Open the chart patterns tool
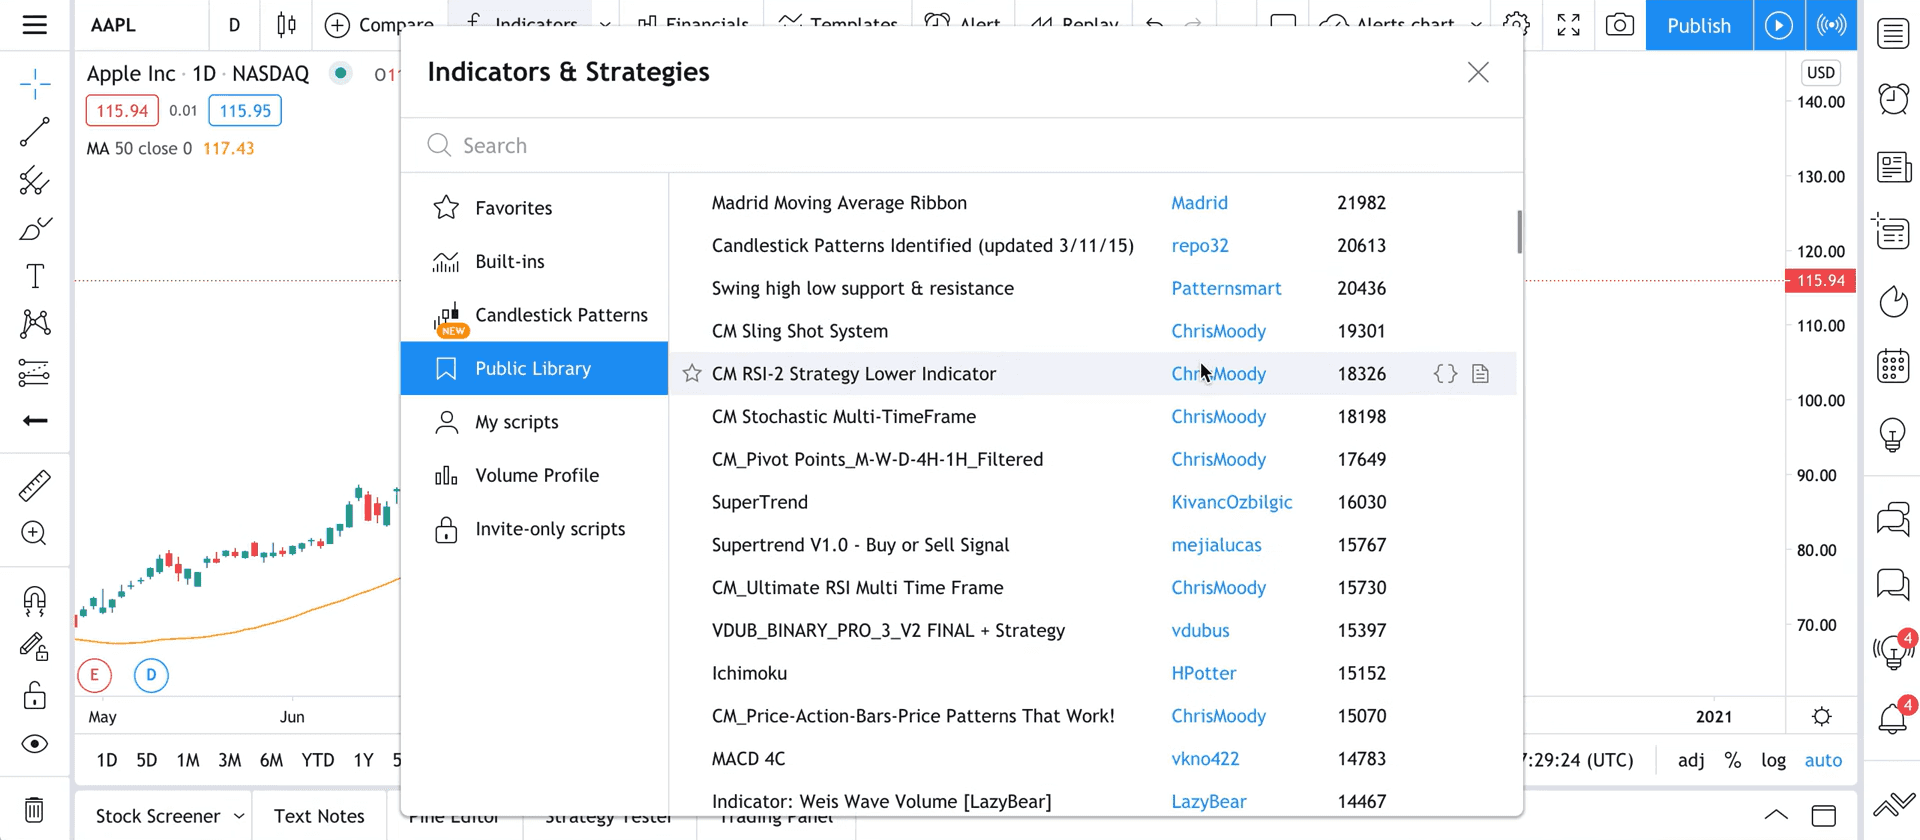The width and height of the screenshot is (1920, 840). click(35, 323)
